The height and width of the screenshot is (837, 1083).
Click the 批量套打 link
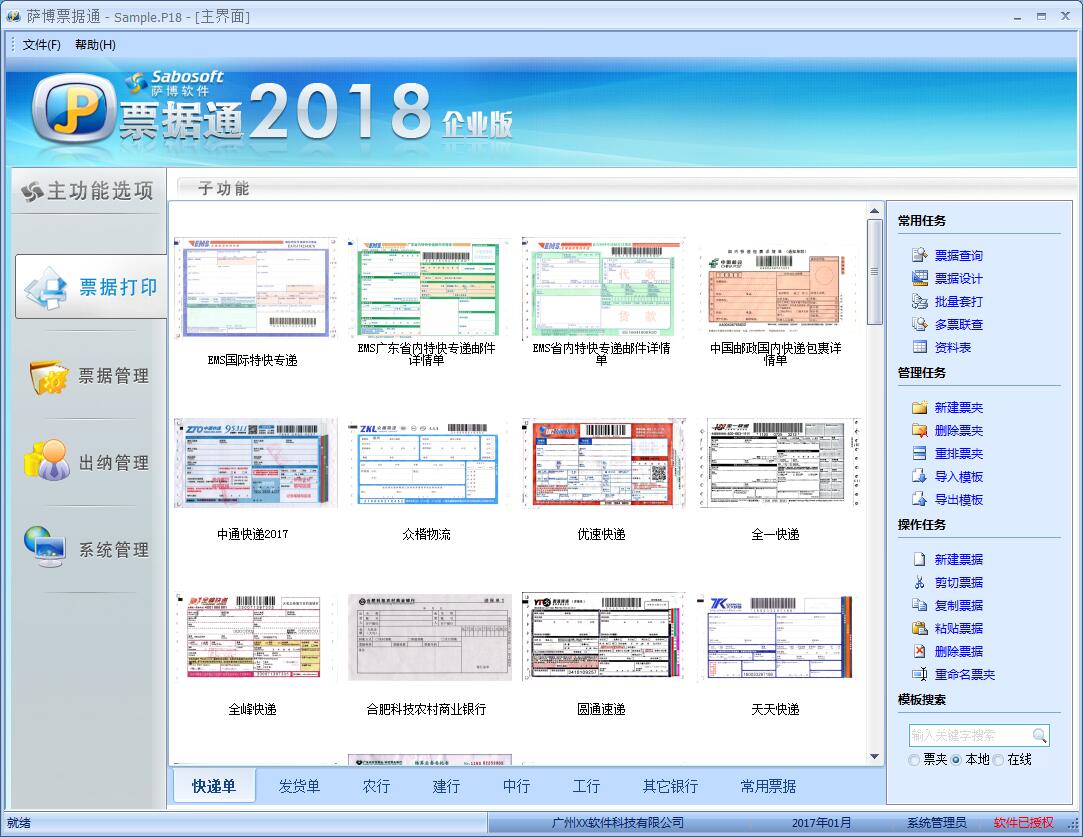tap(959, 301)
